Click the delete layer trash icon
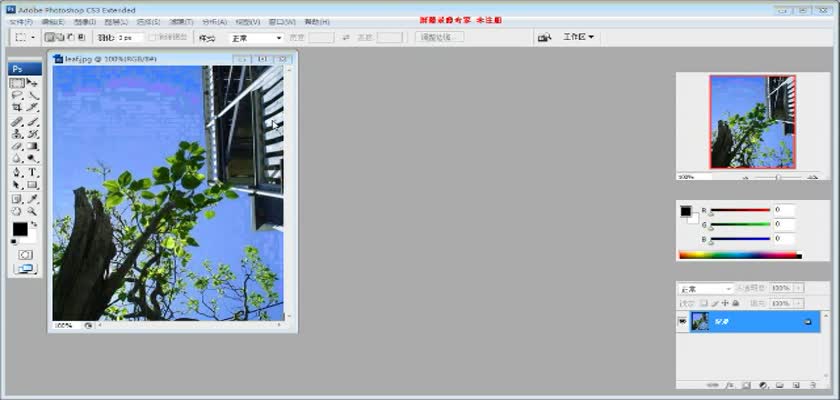The width and height of the screenshot is (840, 400). pyautogui.click(x=811, y=384)
